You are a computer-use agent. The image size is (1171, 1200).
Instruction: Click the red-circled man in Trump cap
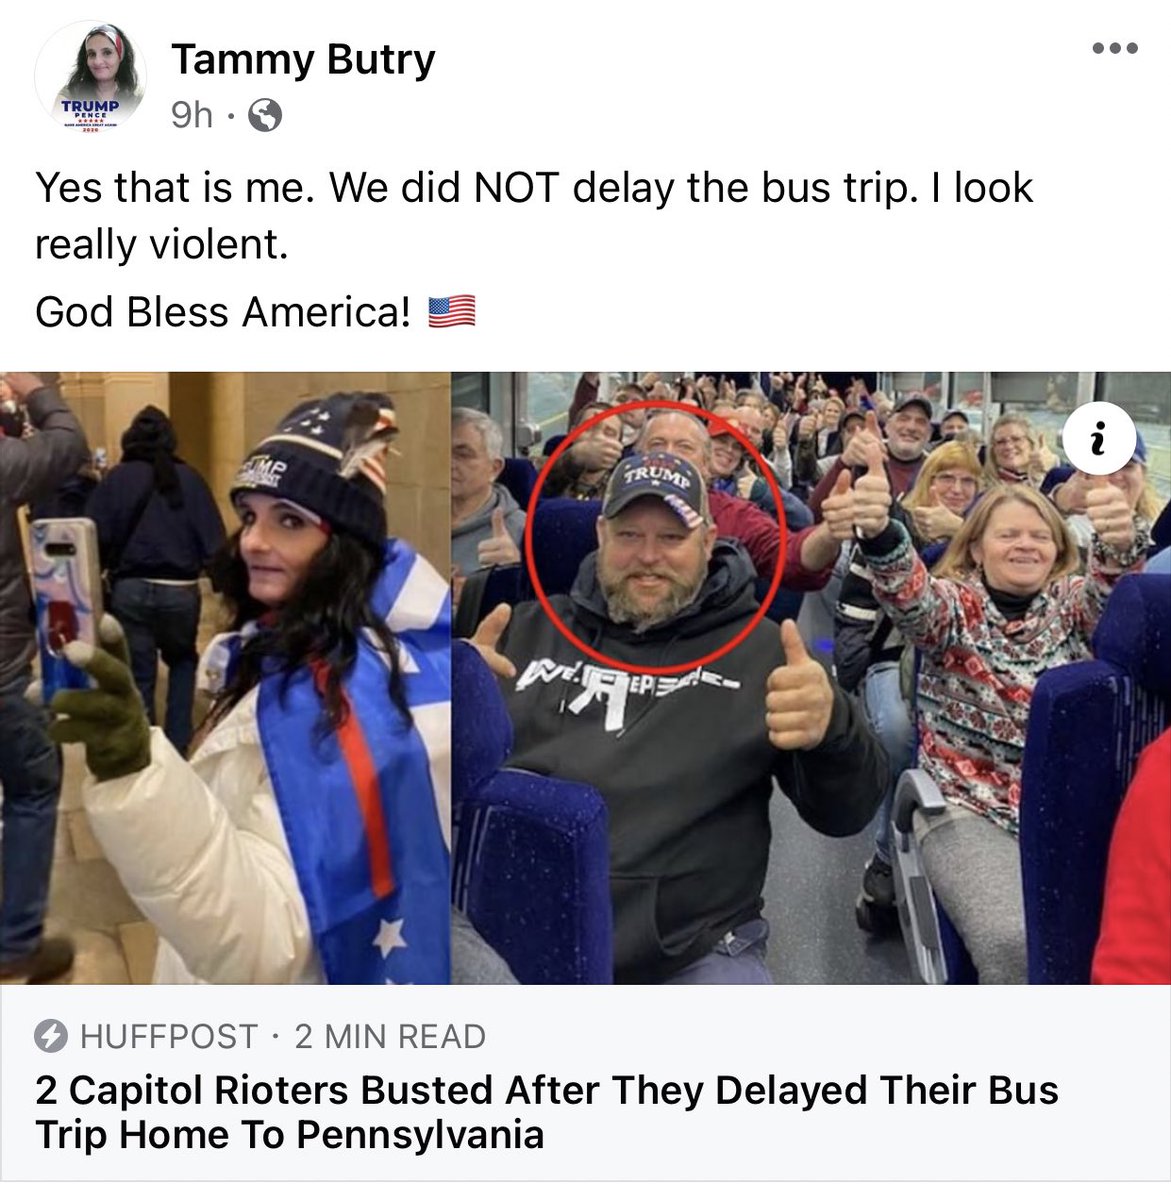(656, 534)
